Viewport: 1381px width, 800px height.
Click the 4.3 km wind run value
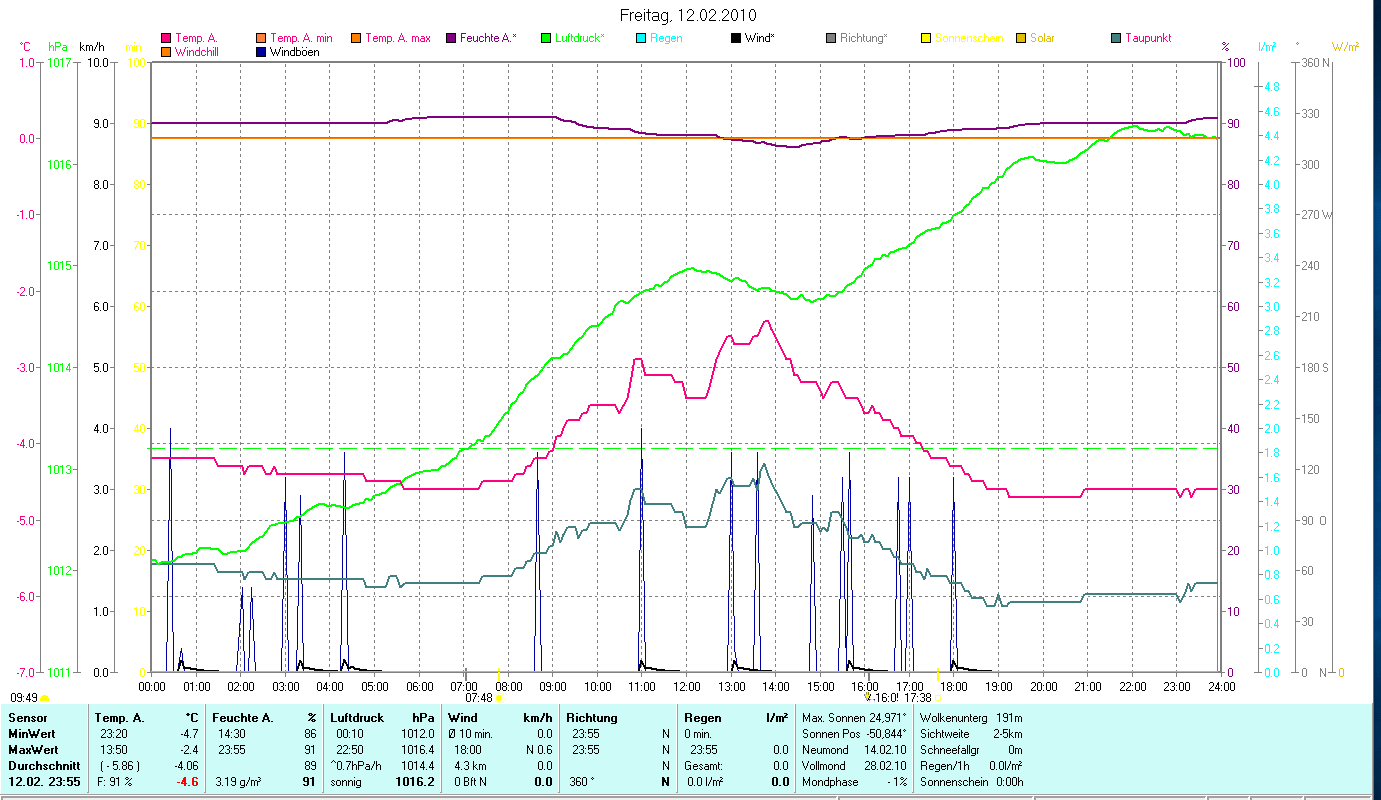pos(469,765)
